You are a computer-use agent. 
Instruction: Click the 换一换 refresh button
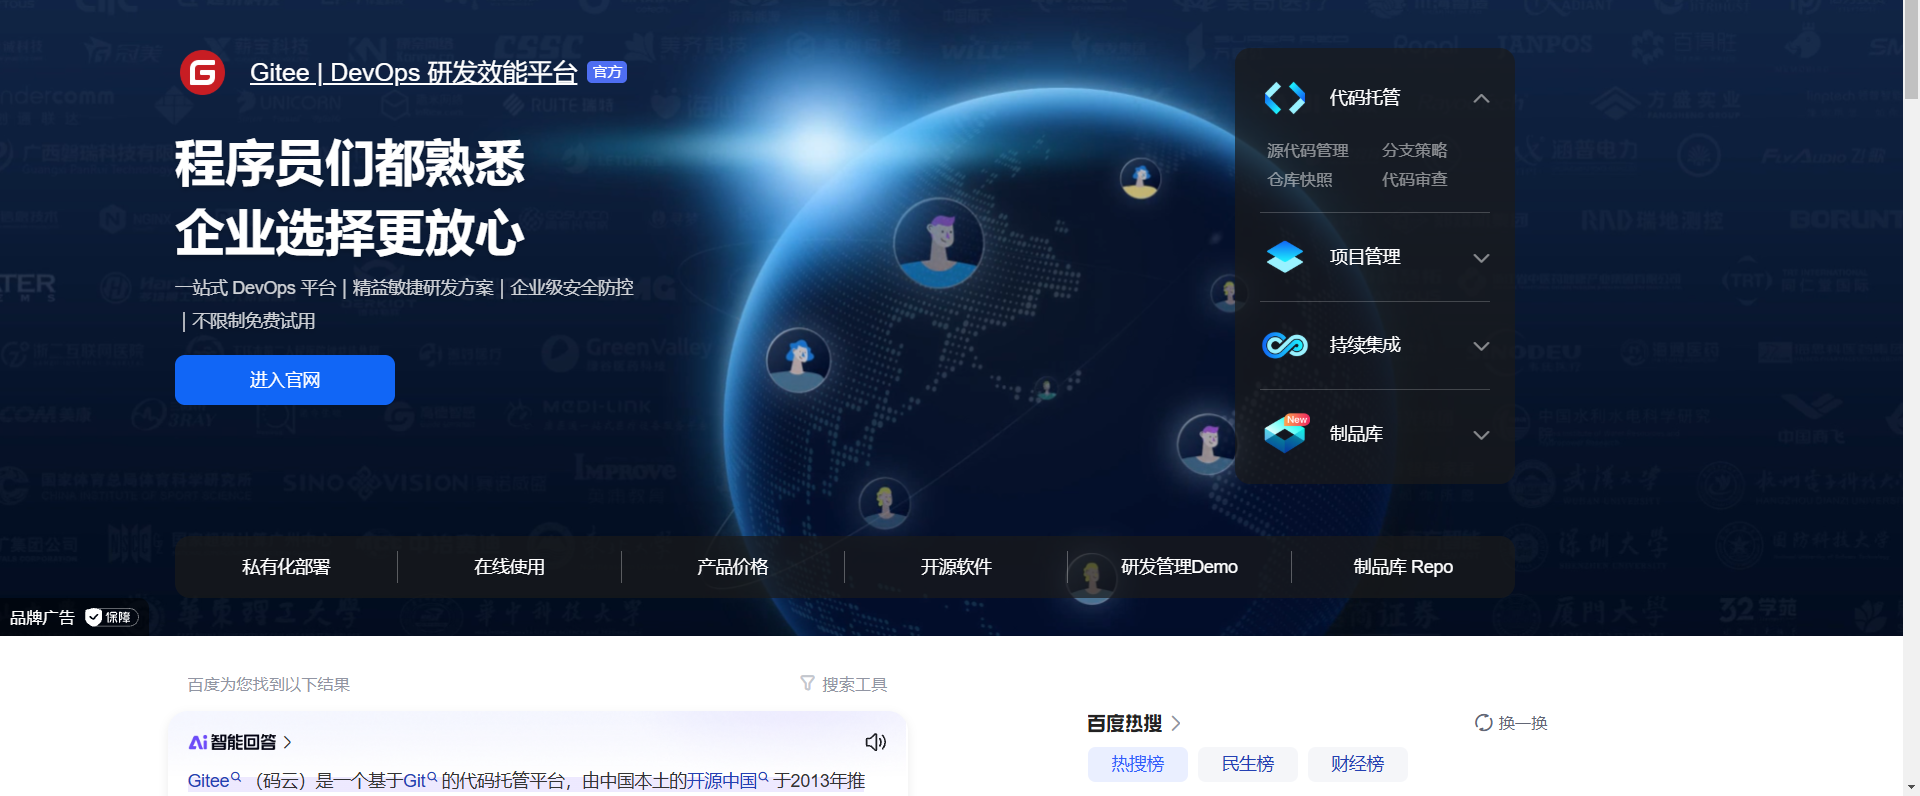point(1511,723)
